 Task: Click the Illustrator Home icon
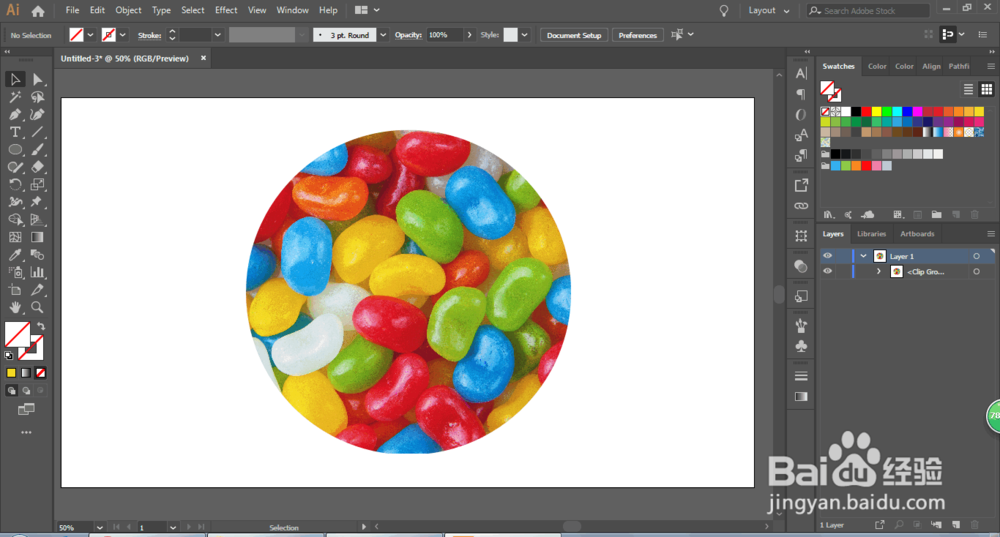point(38,11)
